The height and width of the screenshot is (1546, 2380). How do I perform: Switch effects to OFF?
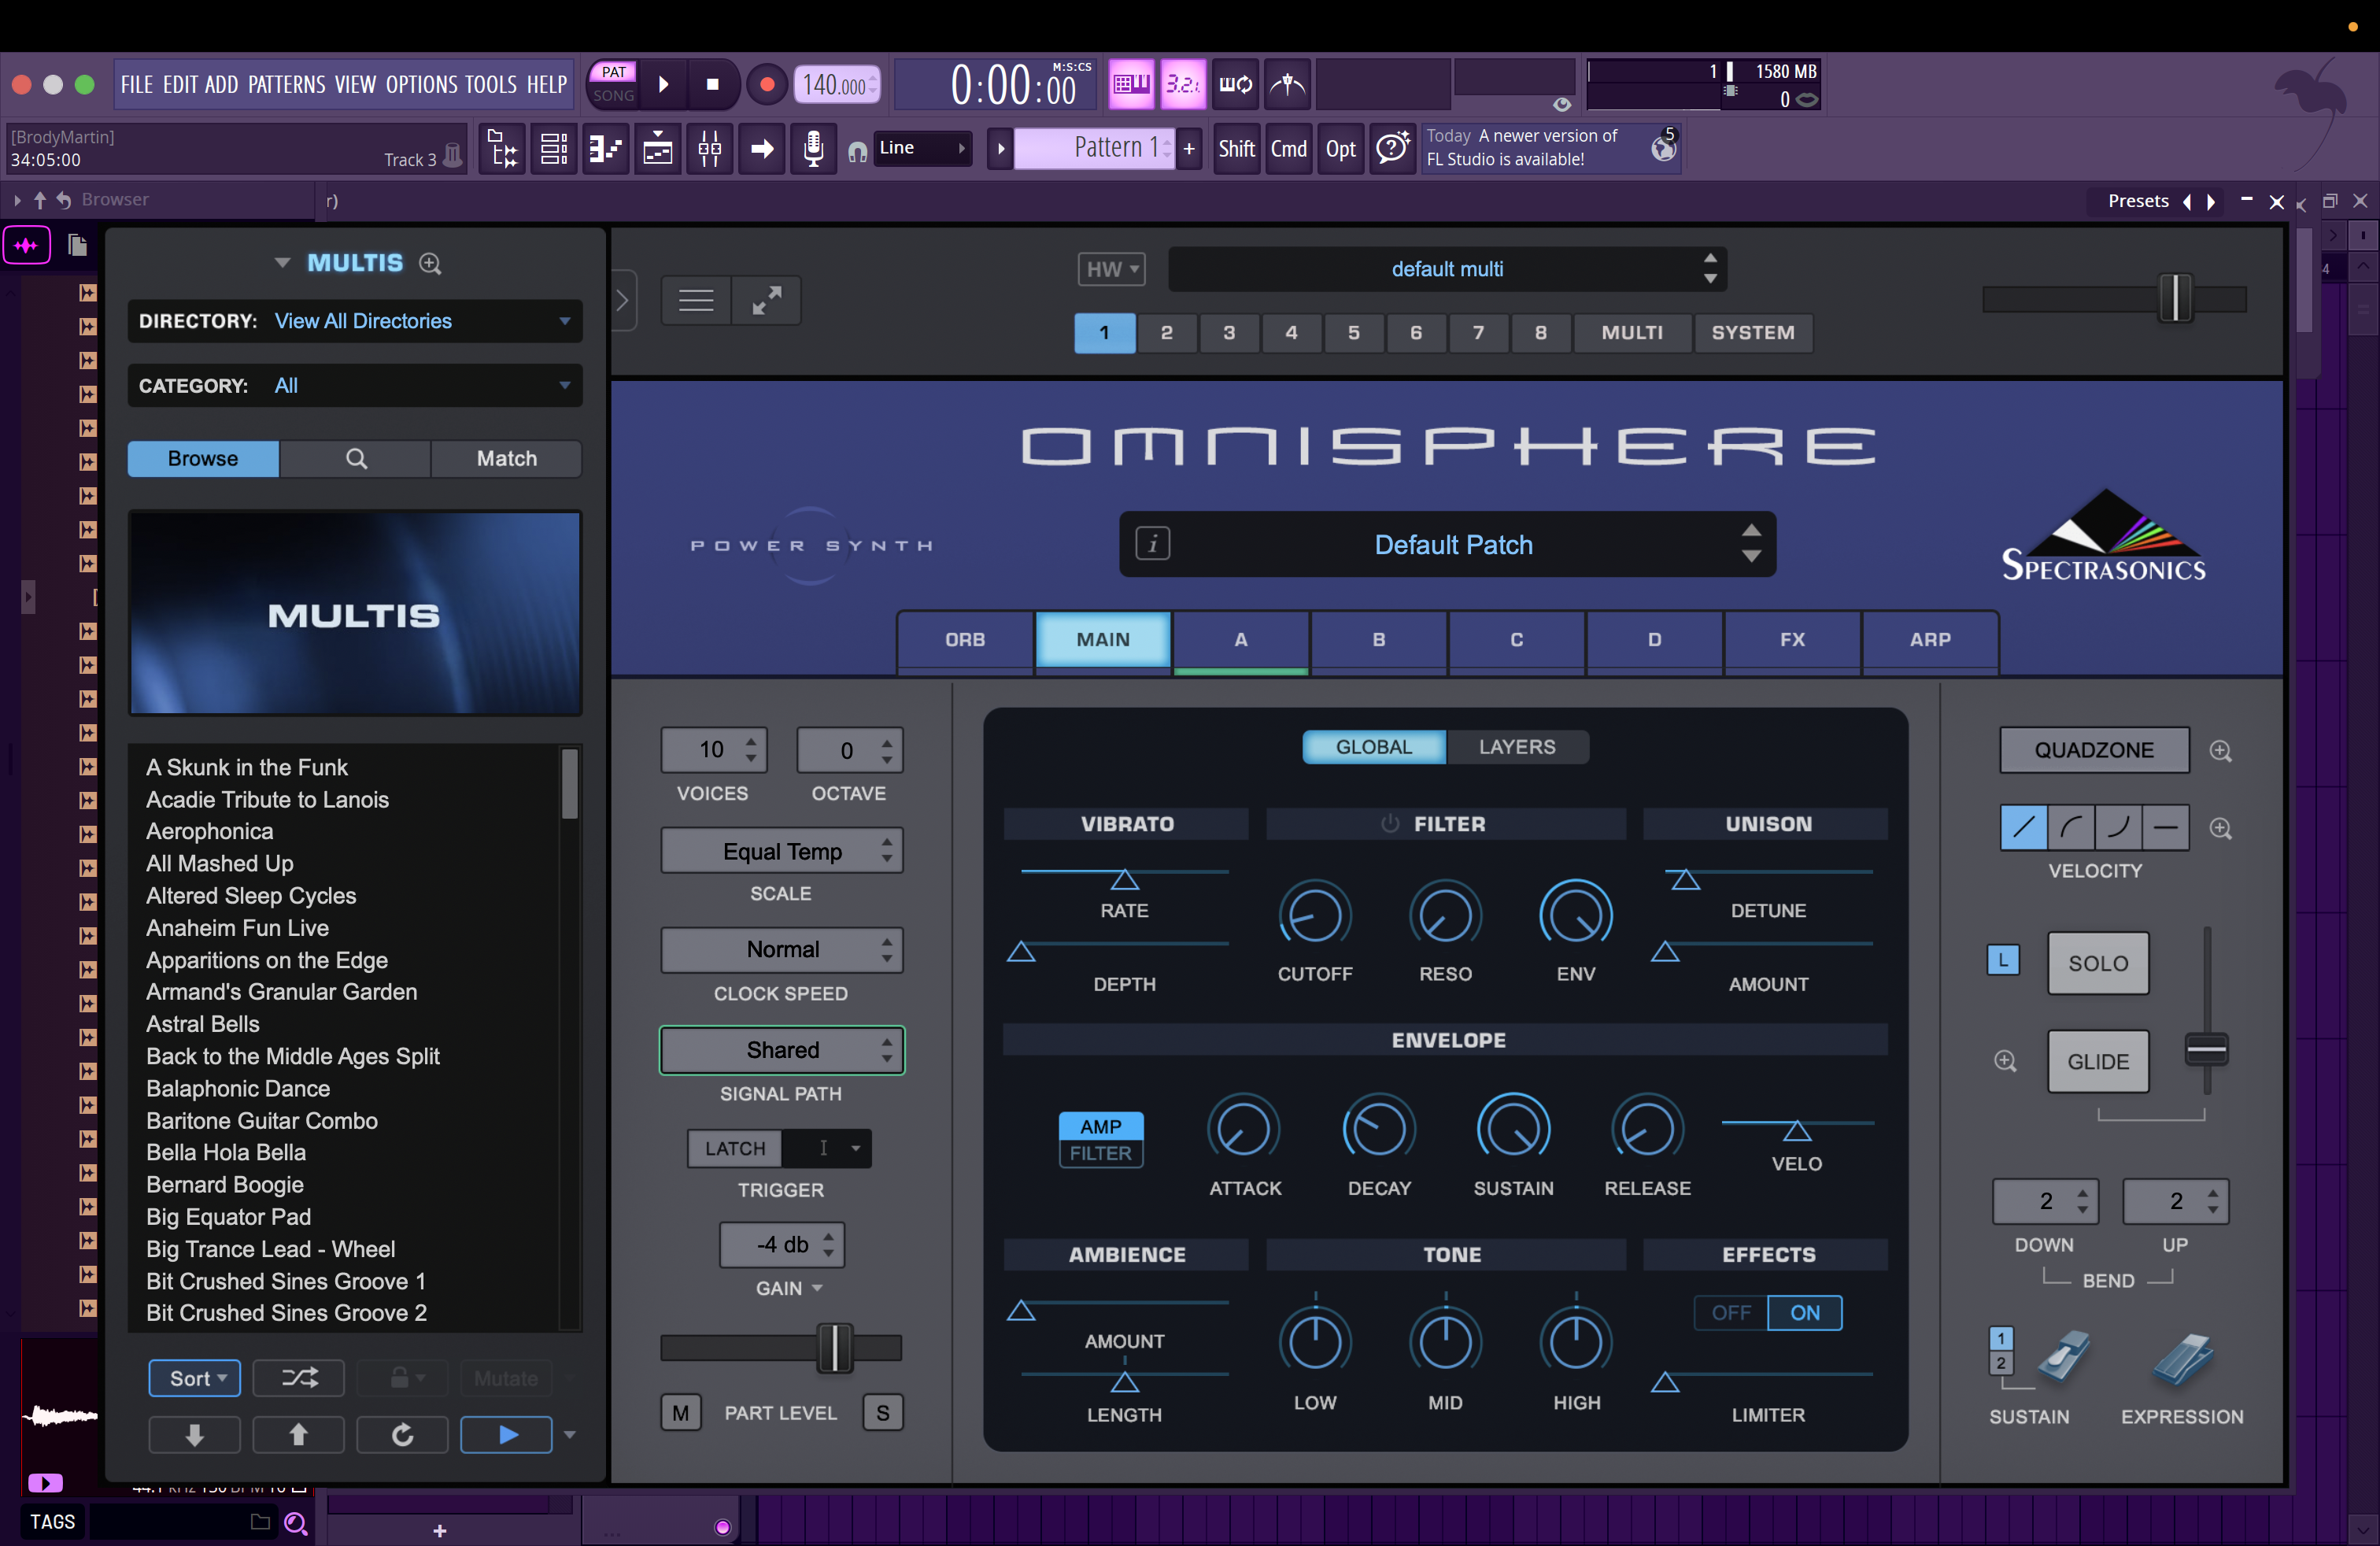(1731, 1313)
